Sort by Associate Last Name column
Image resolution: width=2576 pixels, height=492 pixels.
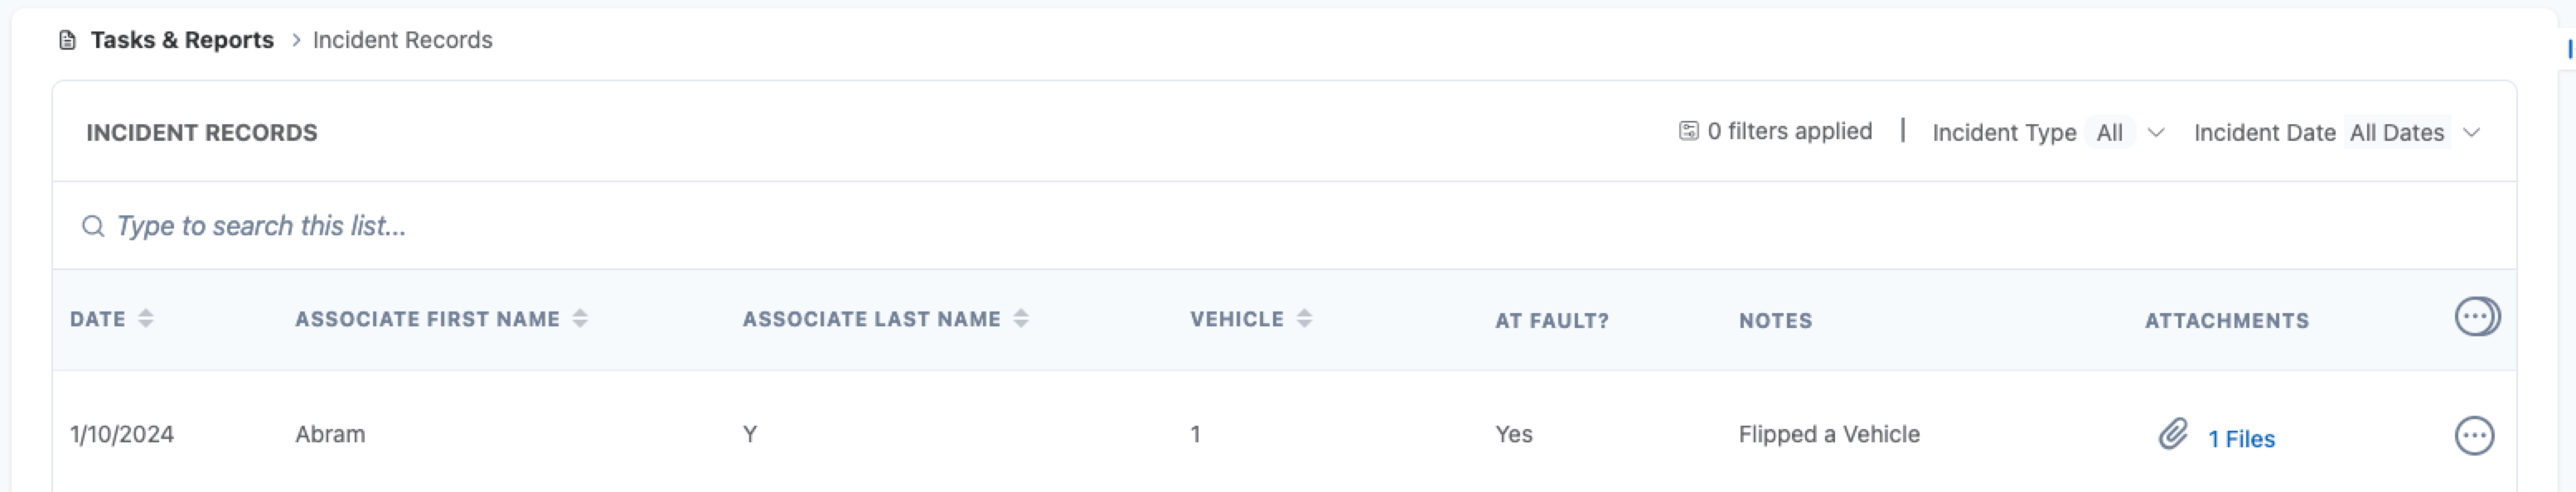pos(1020,319)
